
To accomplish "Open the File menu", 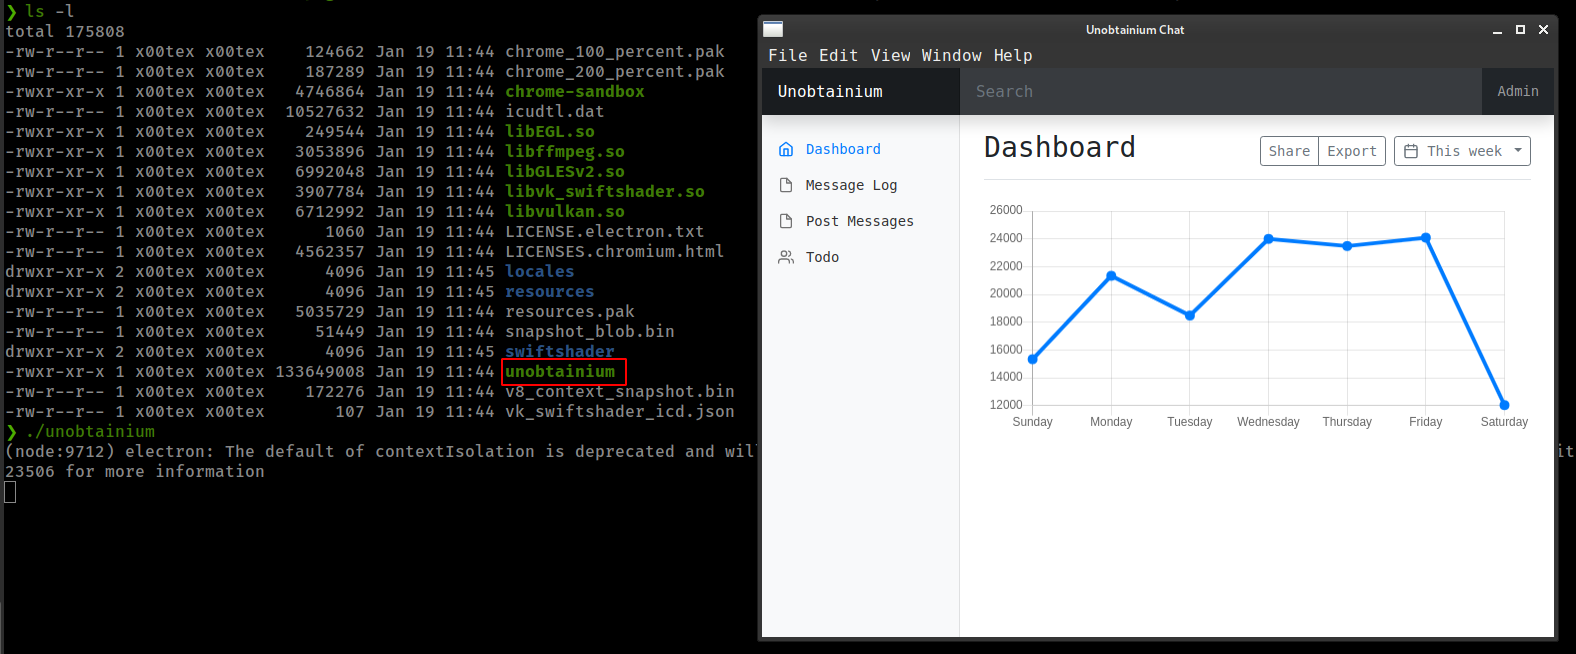I will click(x=787, y=56).
